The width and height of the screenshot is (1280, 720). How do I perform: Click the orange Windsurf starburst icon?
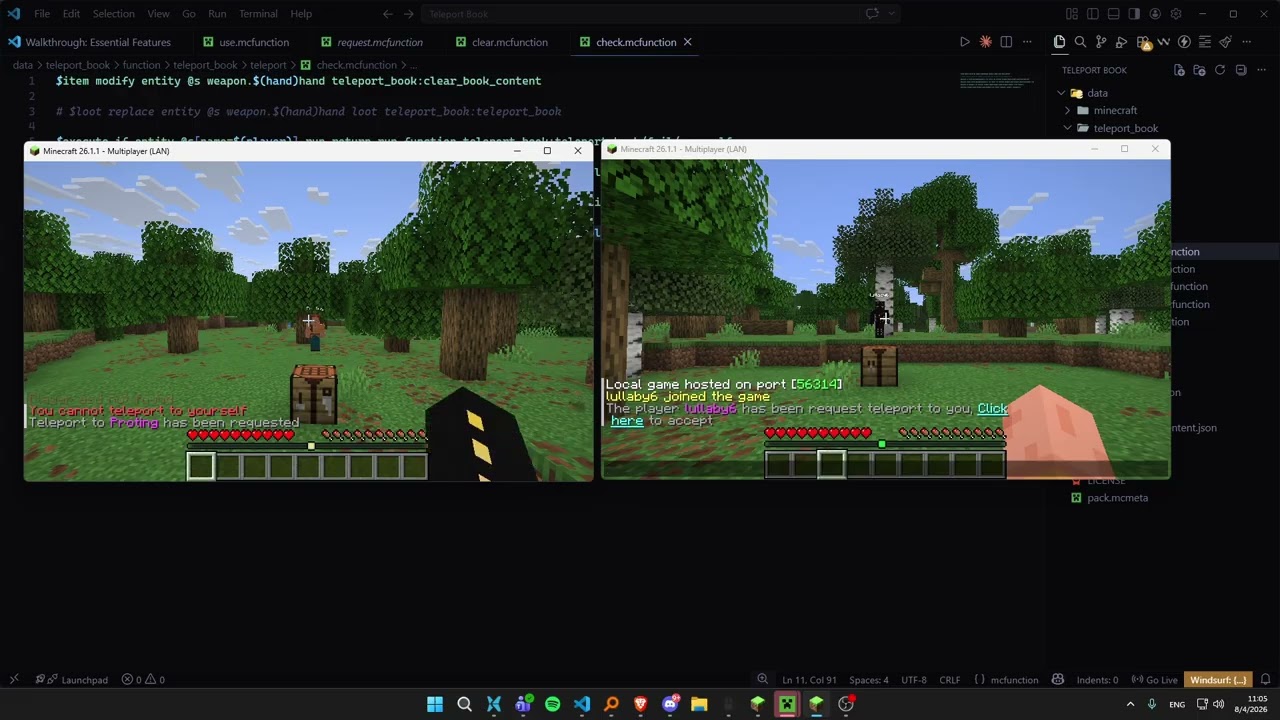point(985,42)
